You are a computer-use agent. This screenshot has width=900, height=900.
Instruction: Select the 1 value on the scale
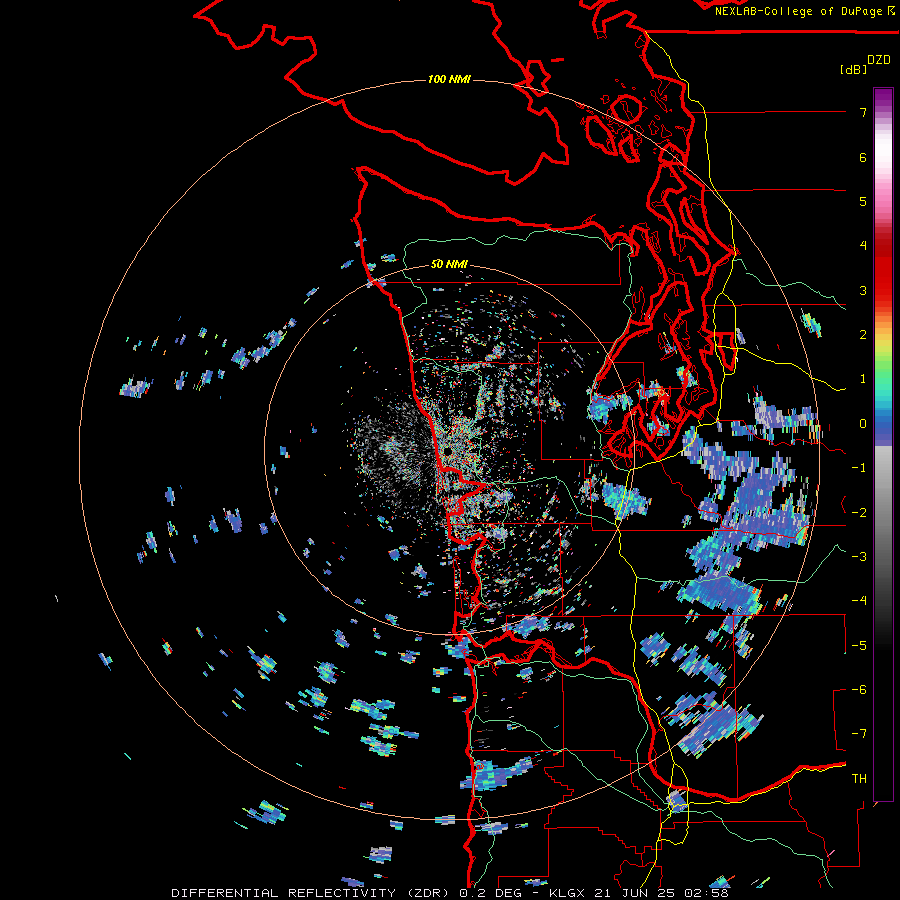pyautogui.click(x=863, y=379)
